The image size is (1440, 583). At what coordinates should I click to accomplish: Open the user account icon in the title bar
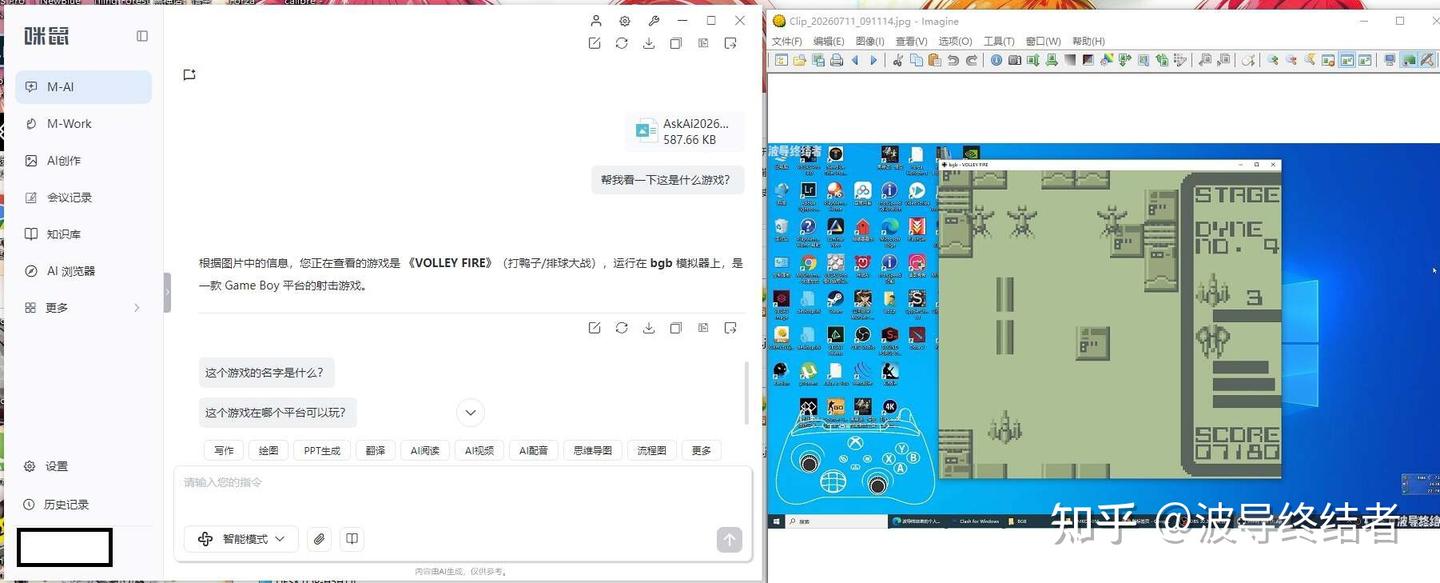596,21
